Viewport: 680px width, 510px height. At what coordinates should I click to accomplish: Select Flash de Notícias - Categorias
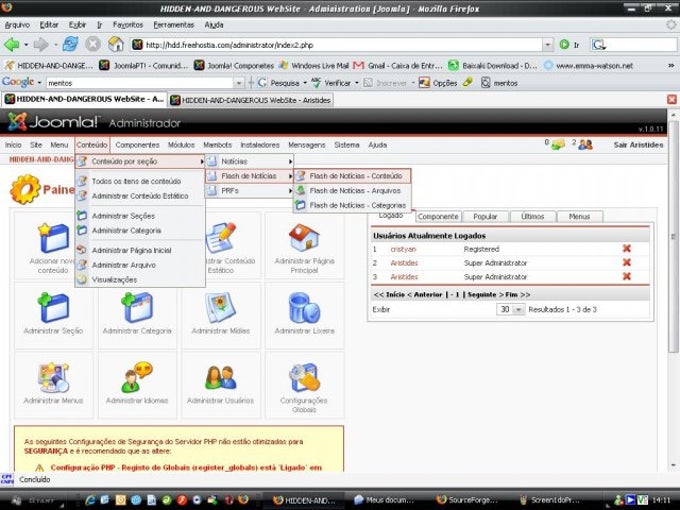pos(352,205)
